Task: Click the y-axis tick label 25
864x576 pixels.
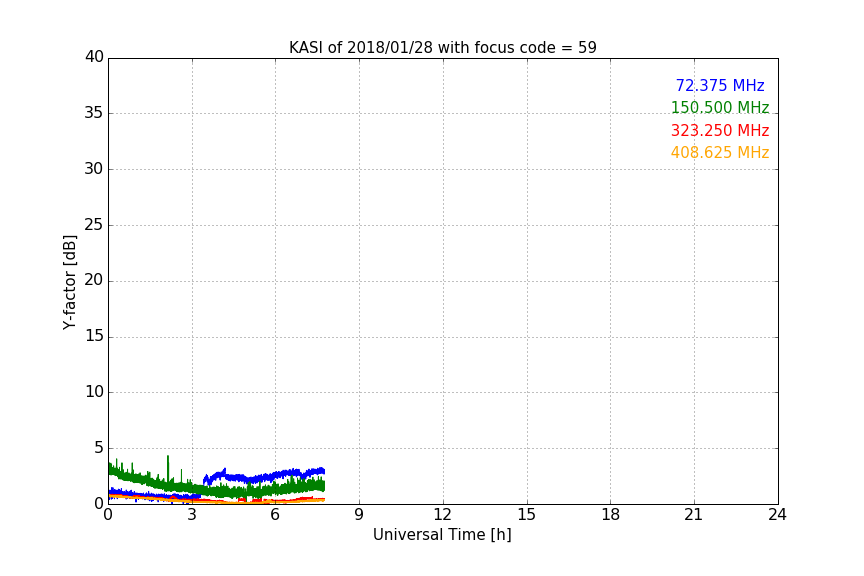Action: [x=94, y=225]
